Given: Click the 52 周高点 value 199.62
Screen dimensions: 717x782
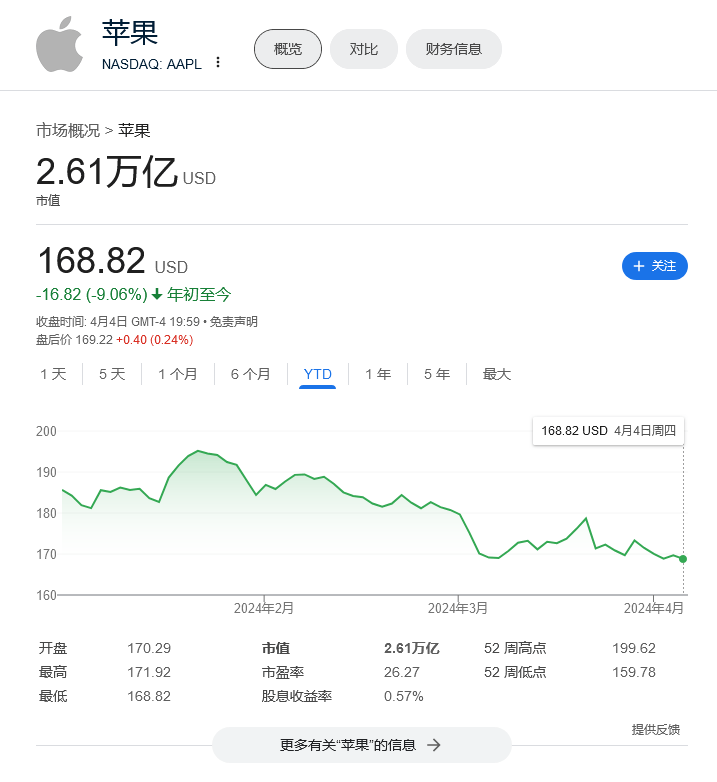Looking at the screenshot, I should [634, 648].
